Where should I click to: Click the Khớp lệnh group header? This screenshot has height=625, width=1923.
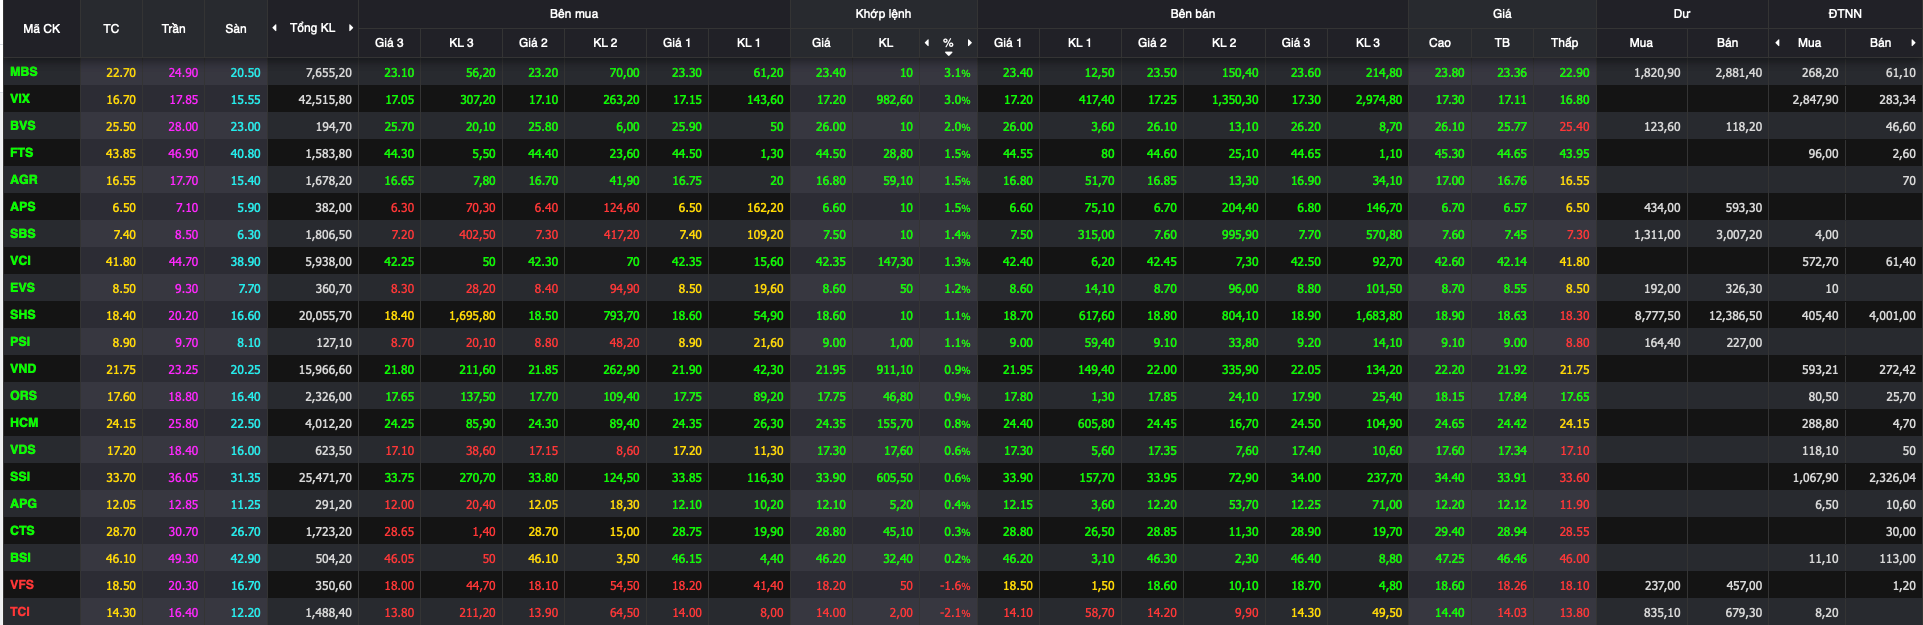[x=883, y=14]
